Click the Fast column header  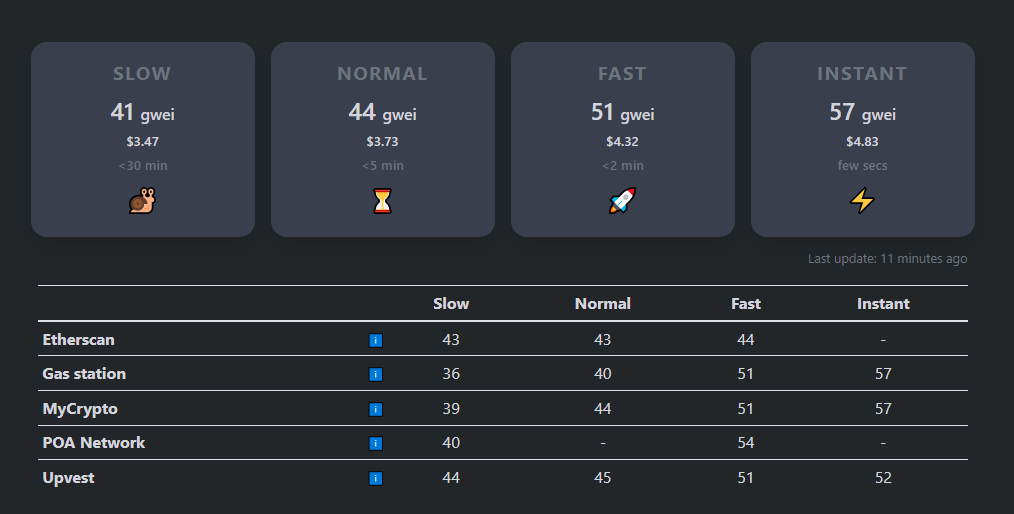746,304
